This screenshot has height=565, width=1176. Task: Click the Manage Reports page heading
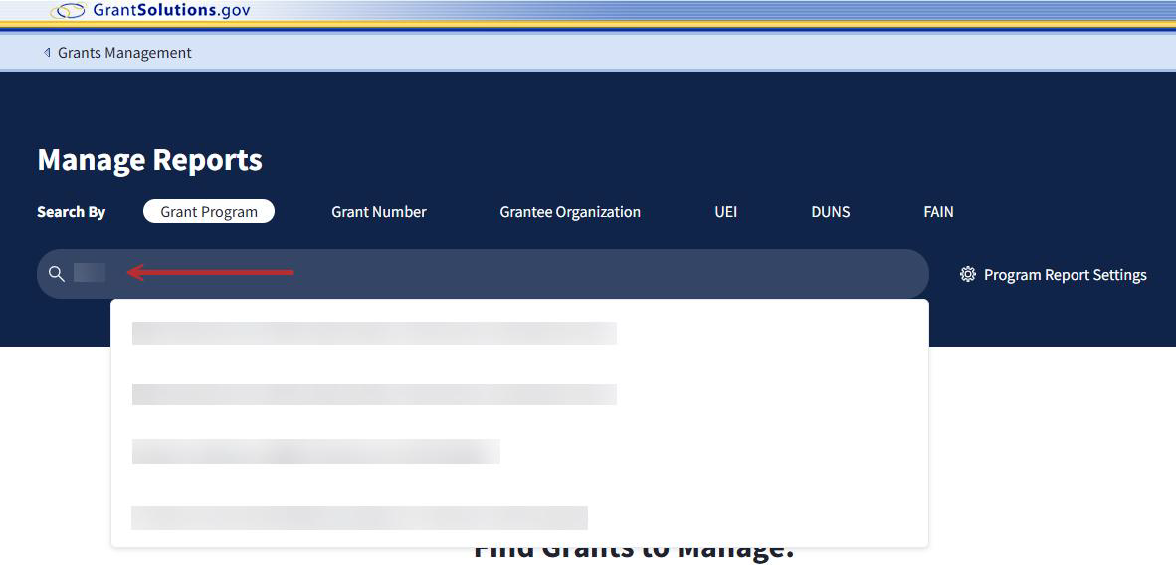(x=150, y=160)
